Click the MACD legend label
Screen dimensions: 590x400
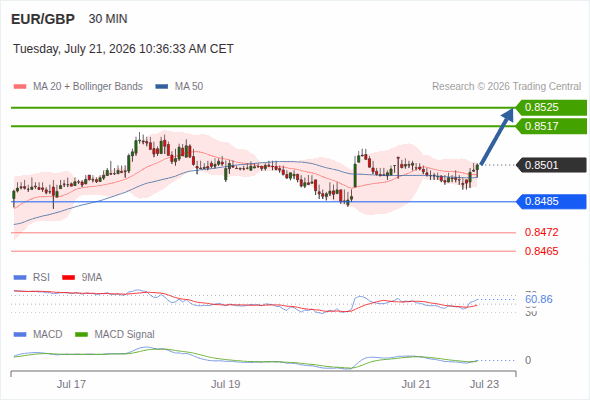[47, 335]
